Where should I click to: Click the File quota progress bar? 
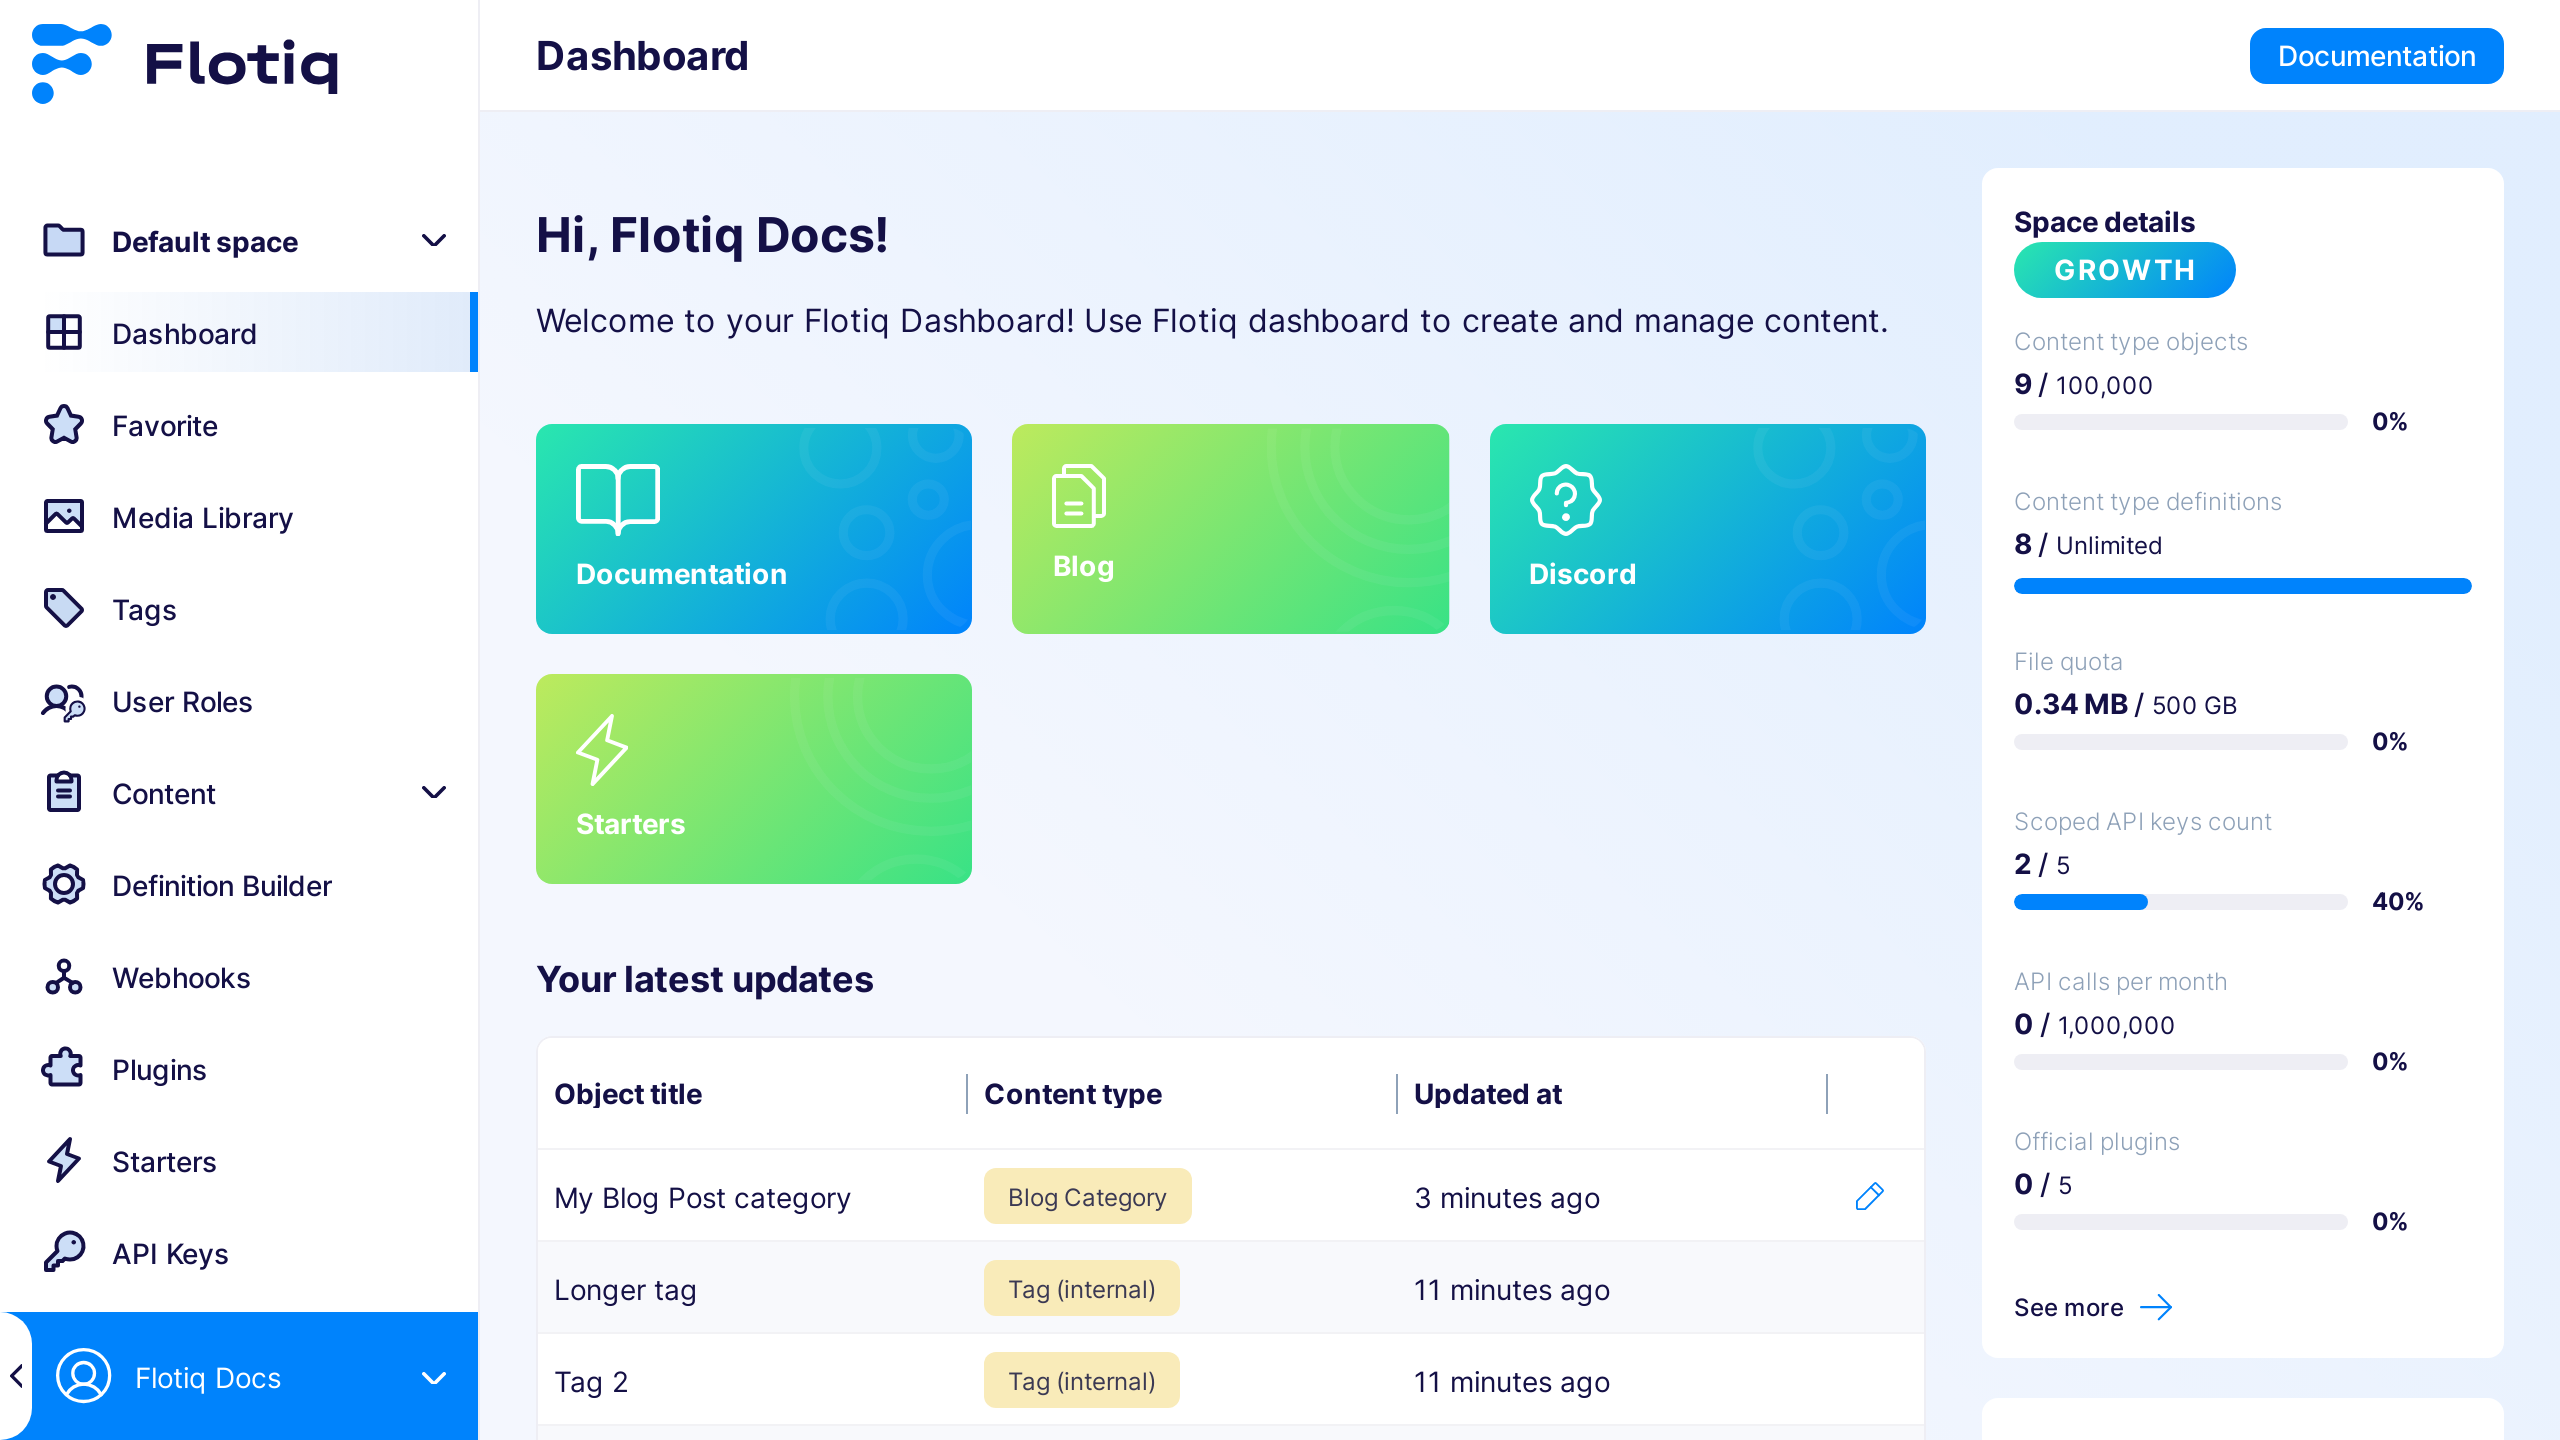coord(2180,742)
